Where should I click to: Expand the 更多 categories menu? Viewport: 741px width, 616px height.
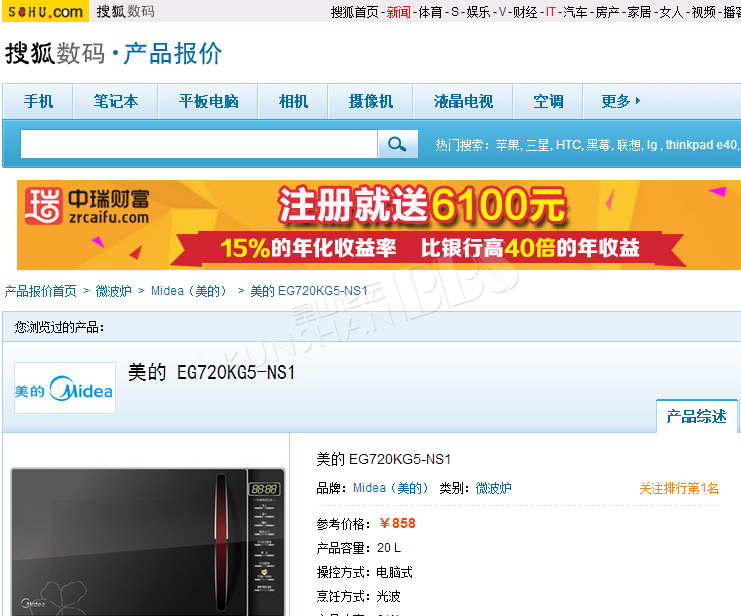click(620, 101)
